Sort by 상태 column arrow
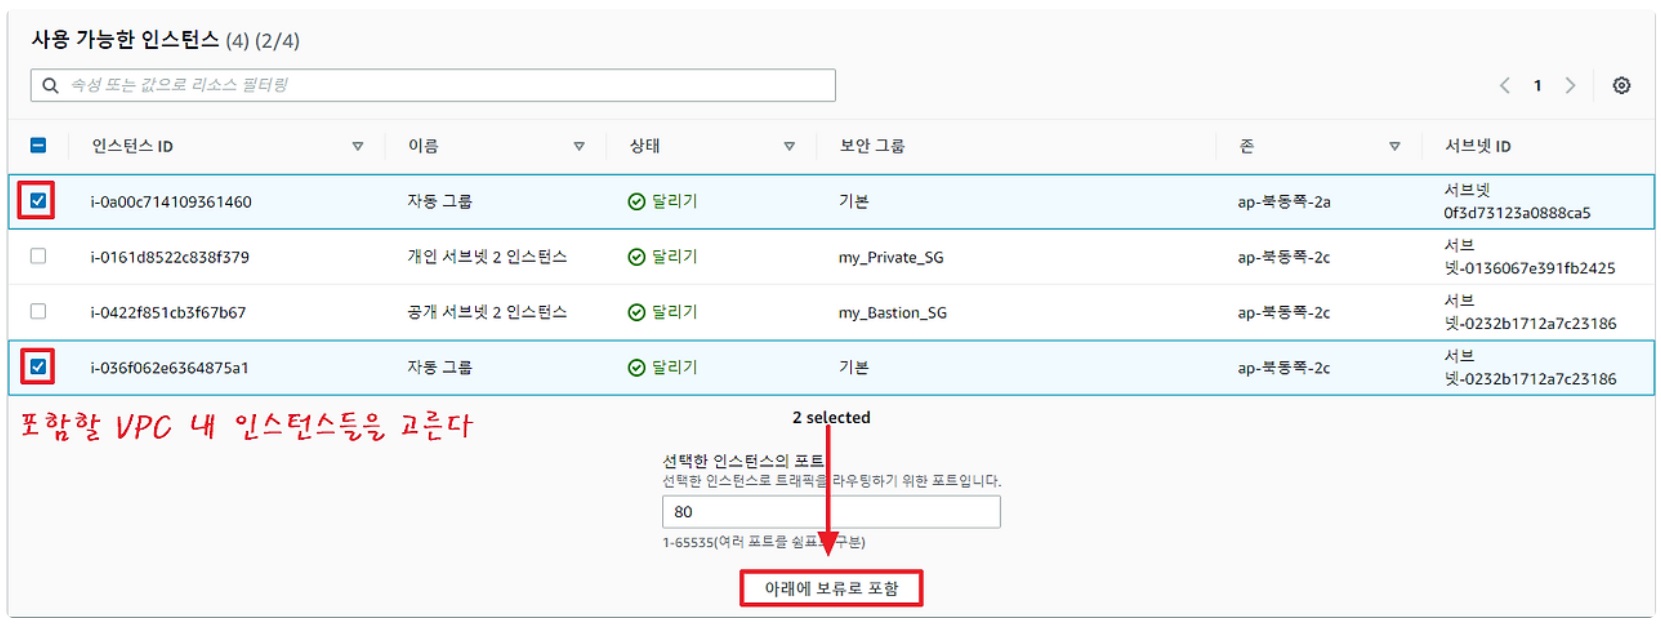Image resolution: width=1661 pixels, height=627 pixels. coord(789,146)
